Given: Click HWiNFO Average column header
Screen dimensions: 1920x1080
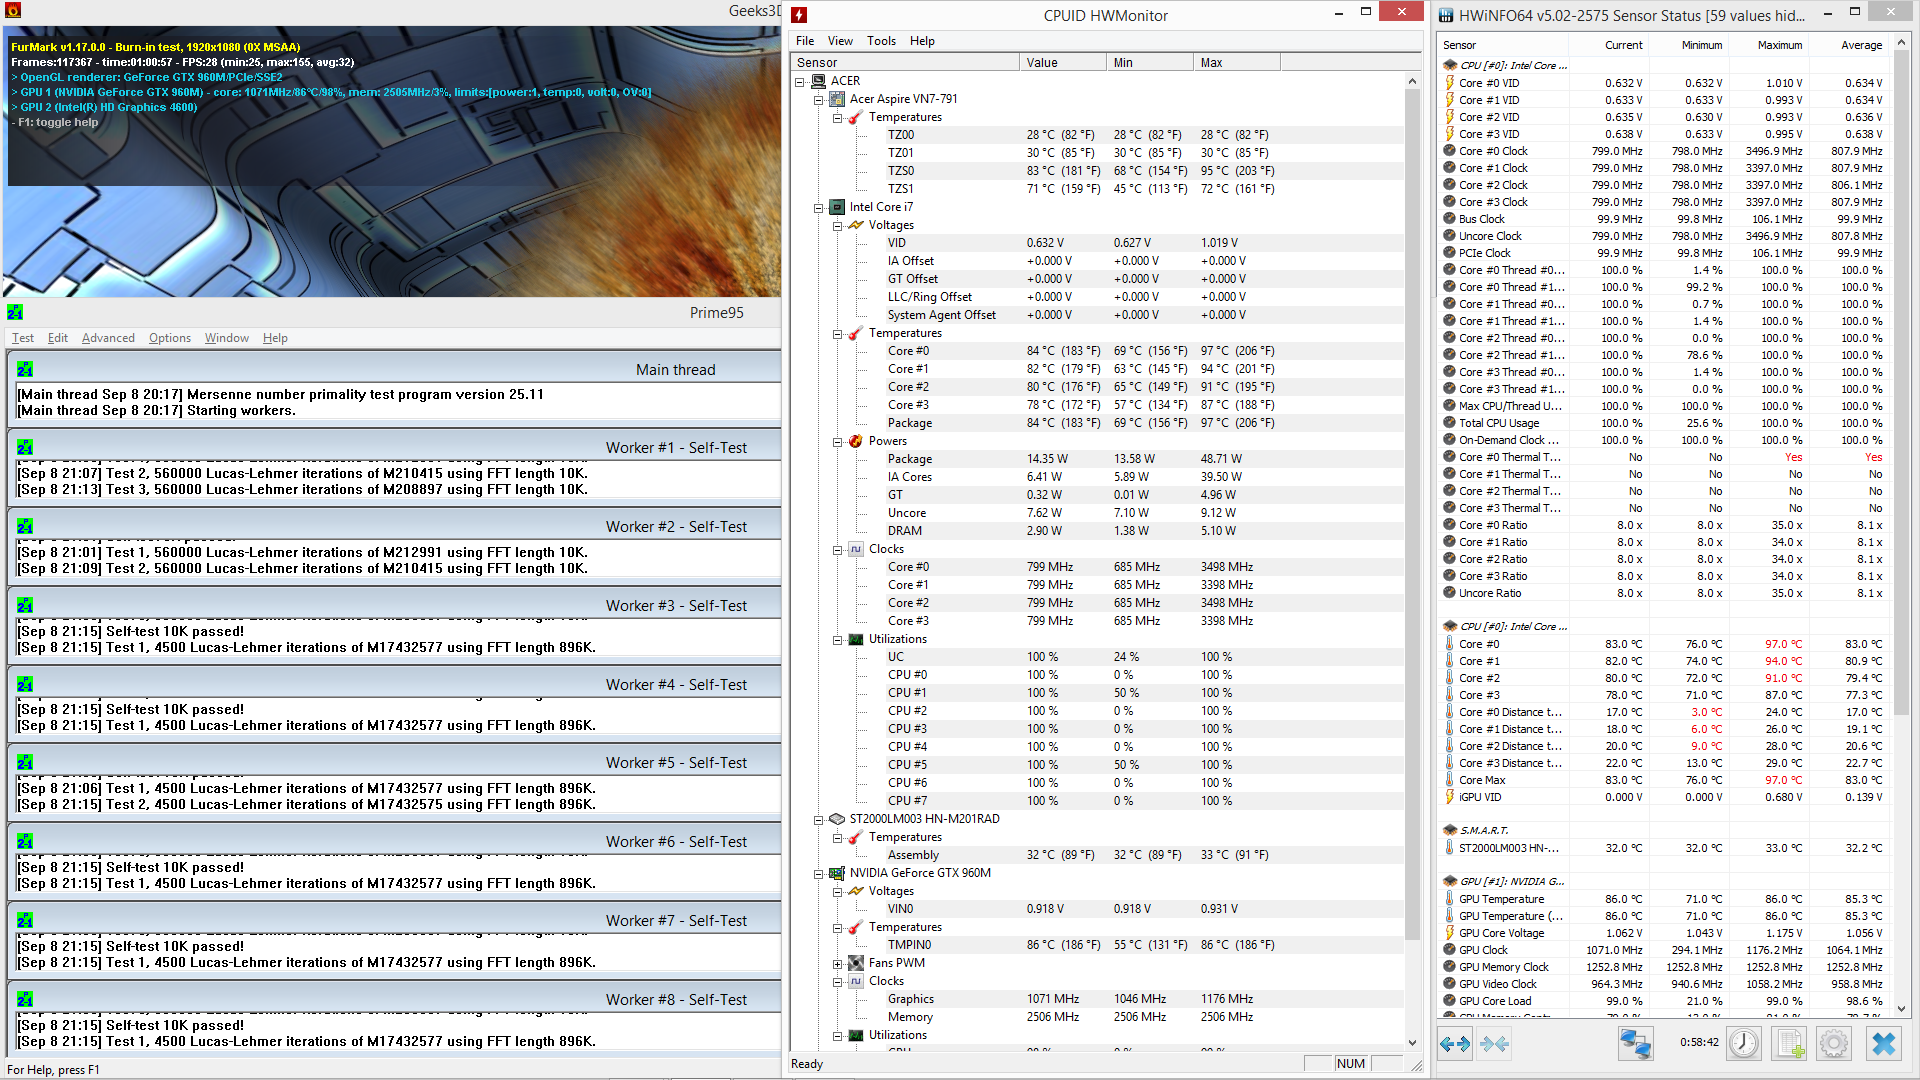Looking at the screenshot, I should click(1847, 45).
